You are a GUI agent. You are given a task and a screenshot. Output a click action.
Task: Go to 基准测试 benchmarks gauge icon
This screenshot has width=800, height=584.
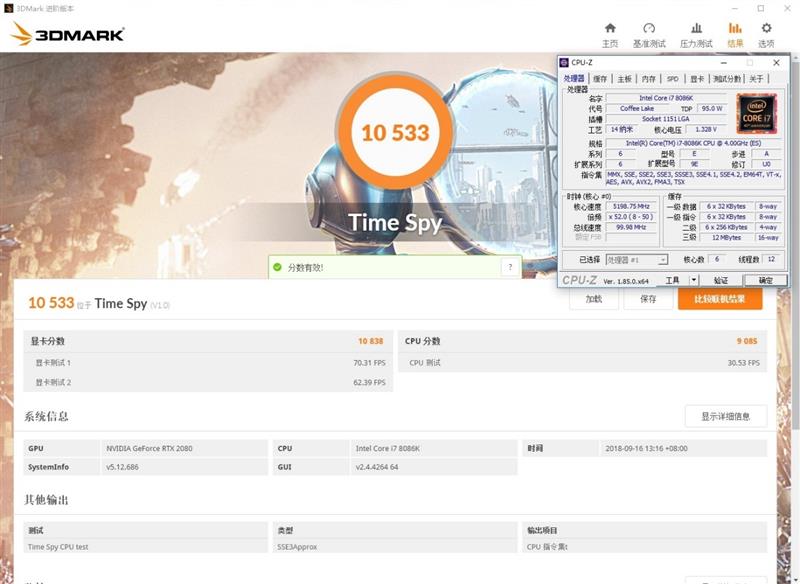649,33
